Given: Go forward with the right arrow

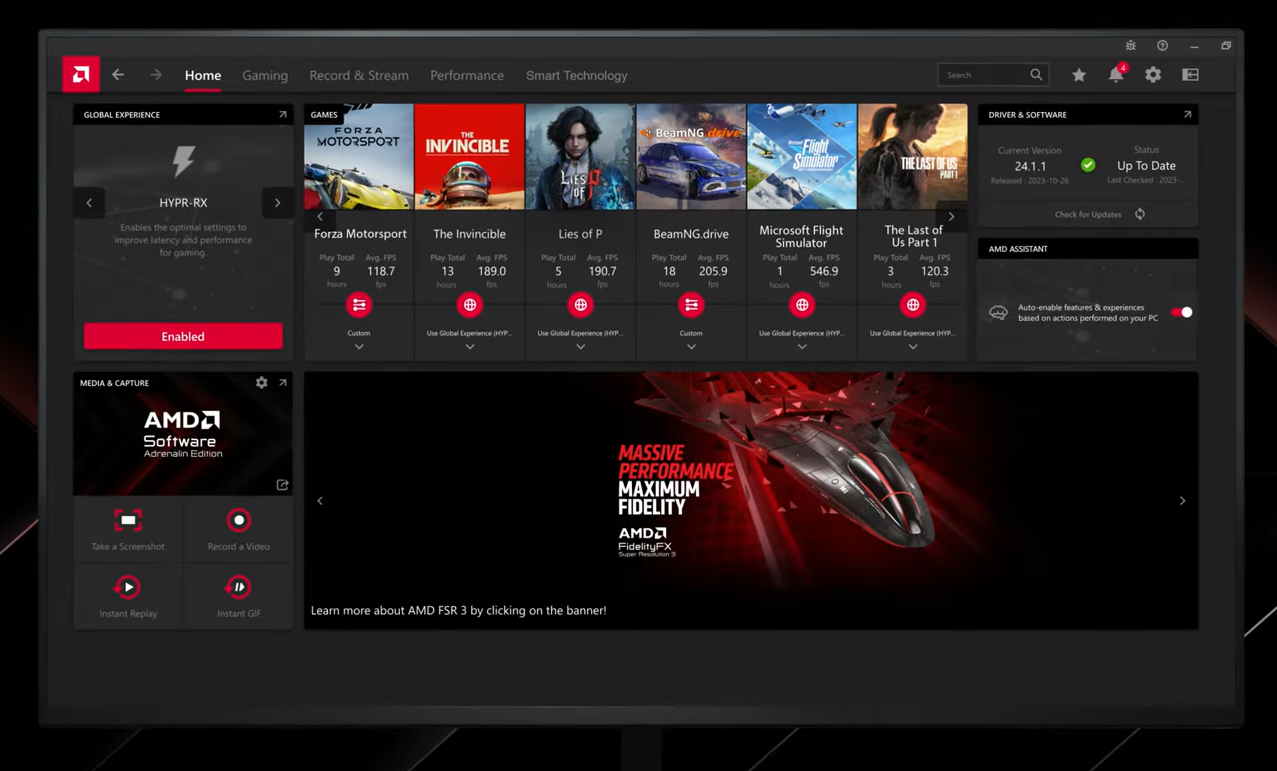Looking at the screenshot, I should click(156, 75).
